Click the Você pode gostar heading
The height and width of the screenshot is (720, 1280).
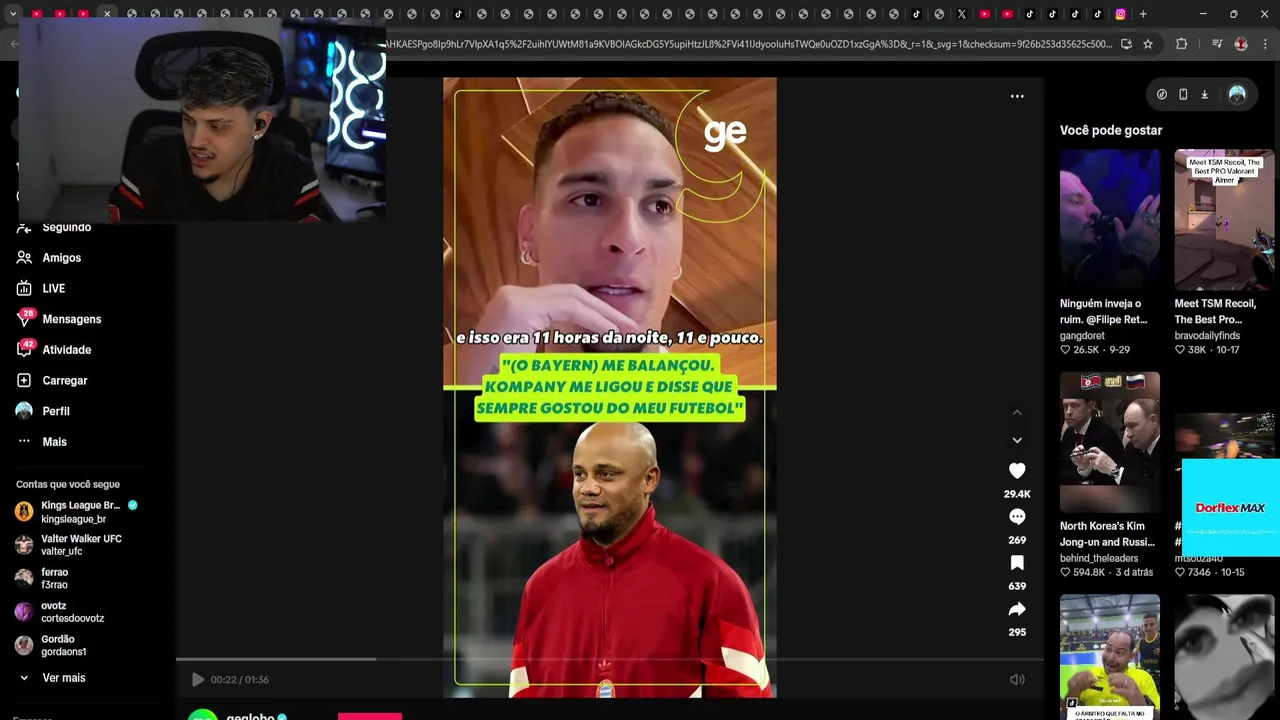[1111, 130]
